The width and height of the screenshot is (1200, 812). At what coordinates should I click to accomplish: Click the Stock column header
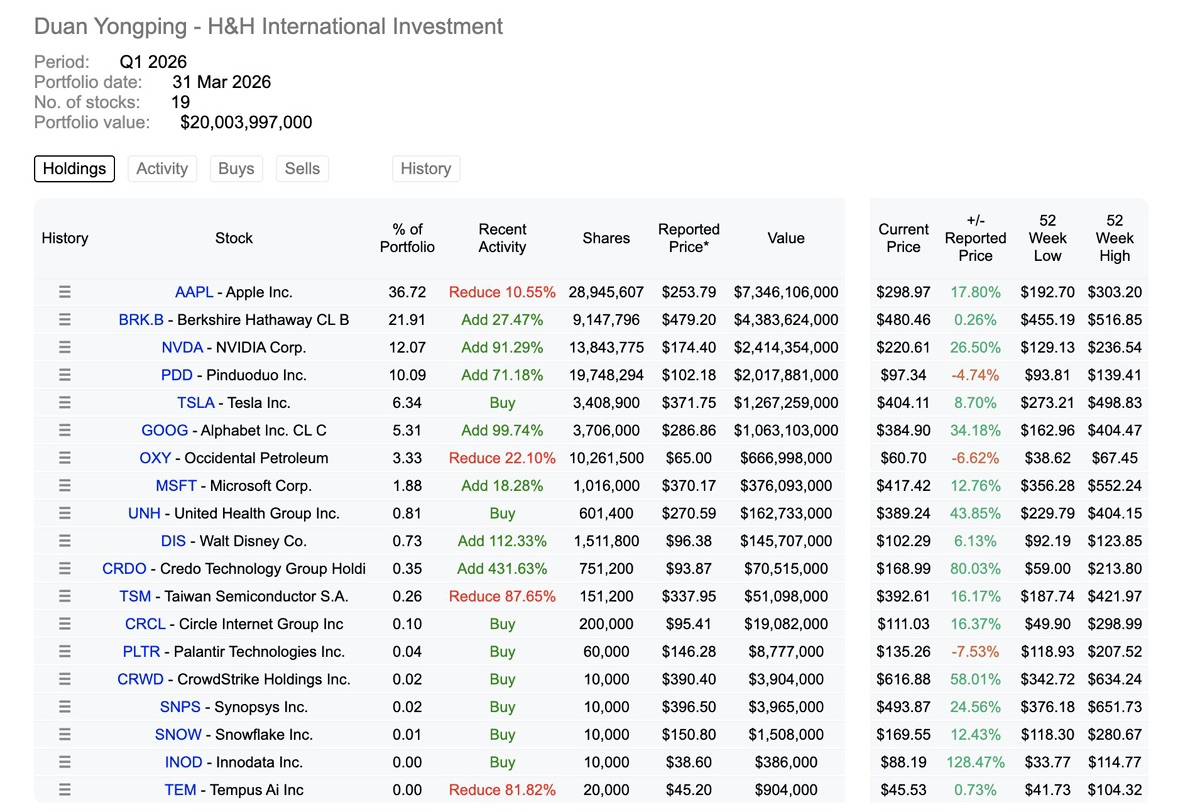tap(234, 238)
